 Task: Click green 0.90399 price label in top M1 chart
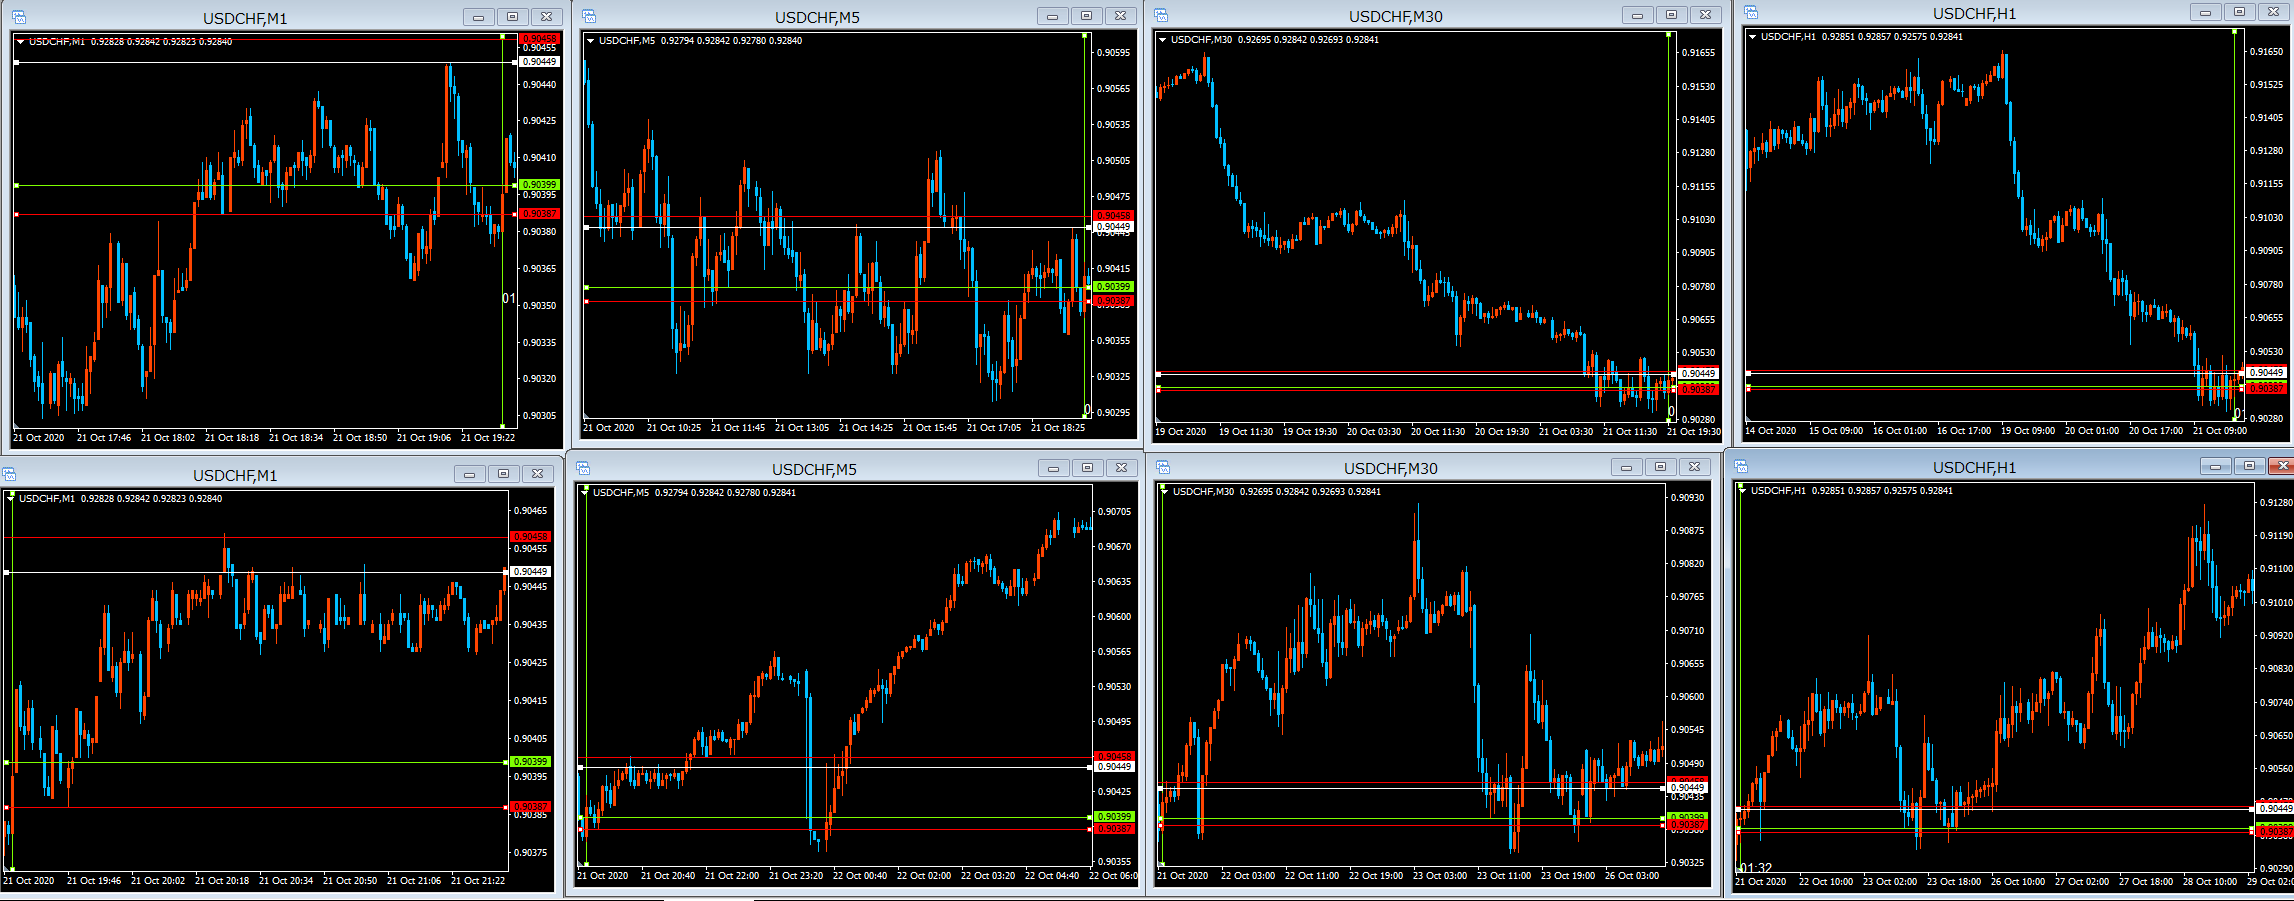pos(539,185)
